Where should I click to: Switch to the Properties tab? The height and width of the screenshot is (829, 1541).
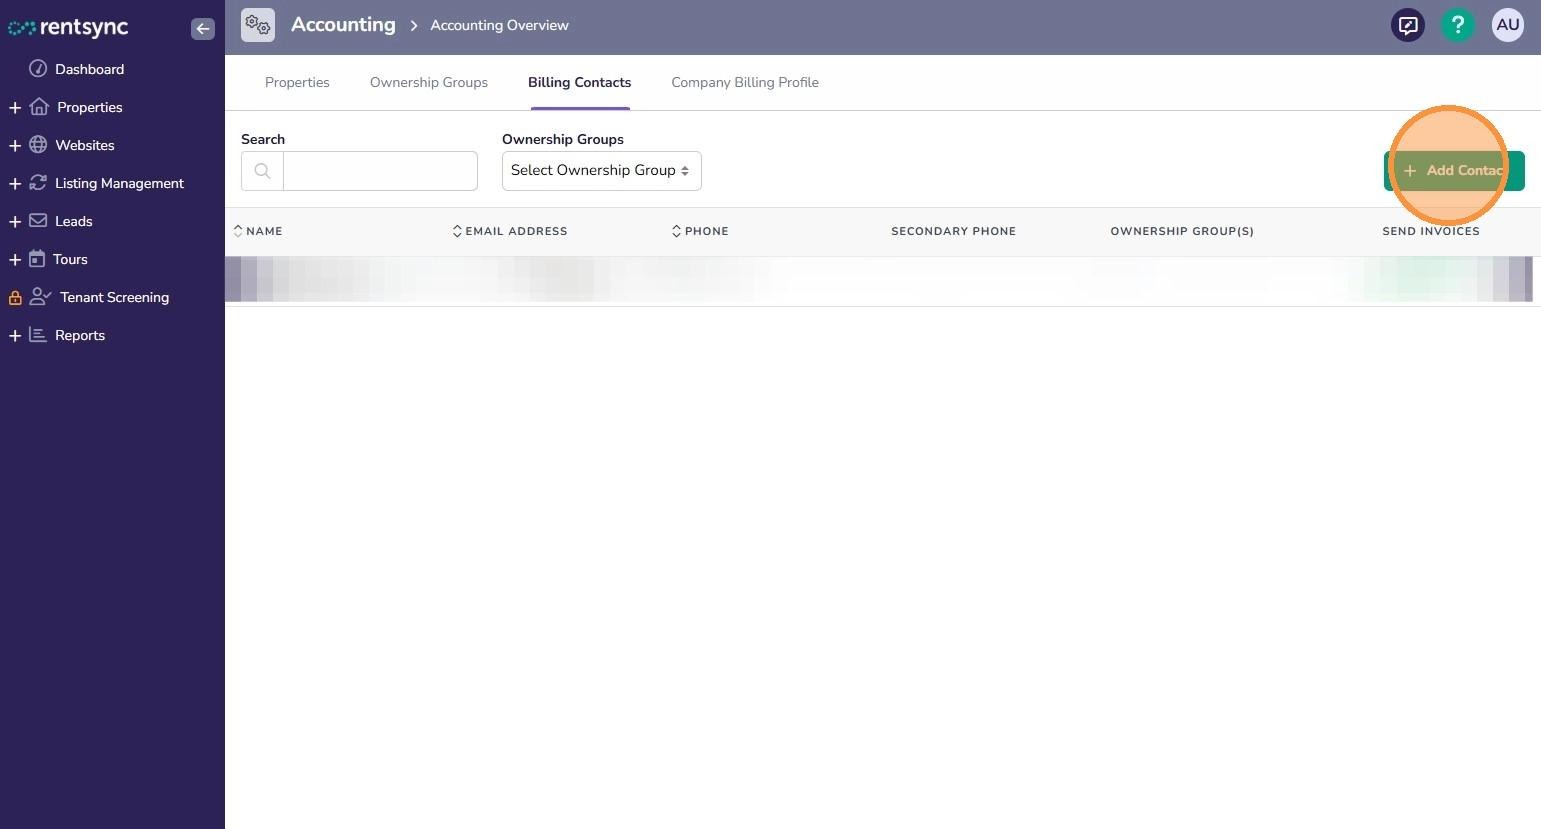click(x=297, y=82)
